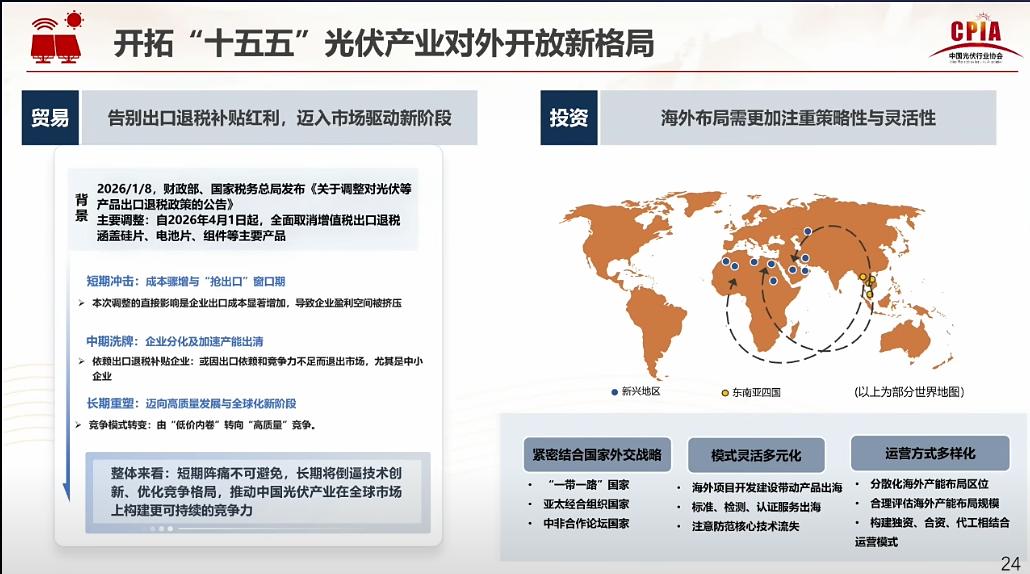Click the 中期洗牌 bullet arrow marker
The image size is (1030, 574).
pyautogui.click(x=81, y=361)
